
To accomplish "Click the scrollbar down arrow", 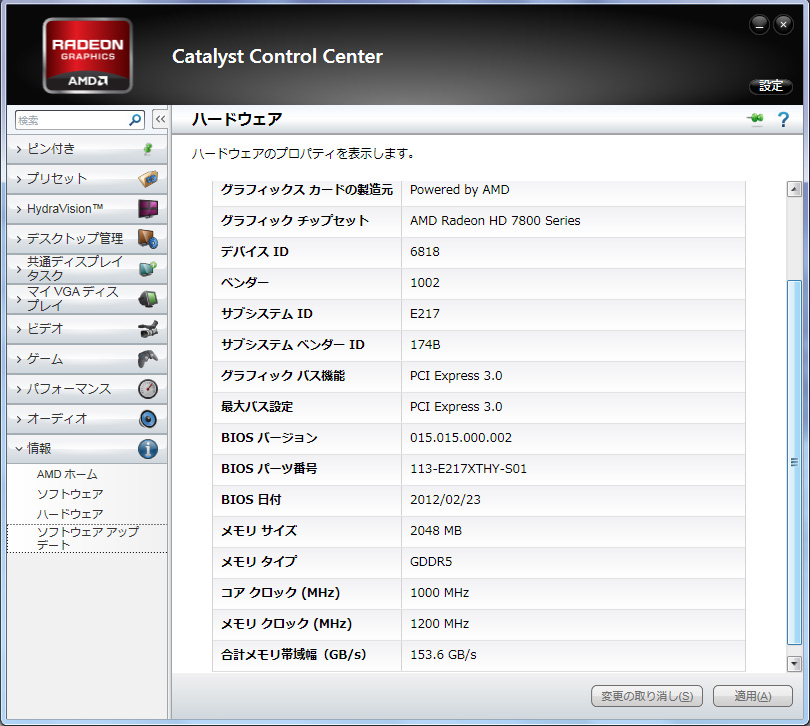I will pos(794,663).
